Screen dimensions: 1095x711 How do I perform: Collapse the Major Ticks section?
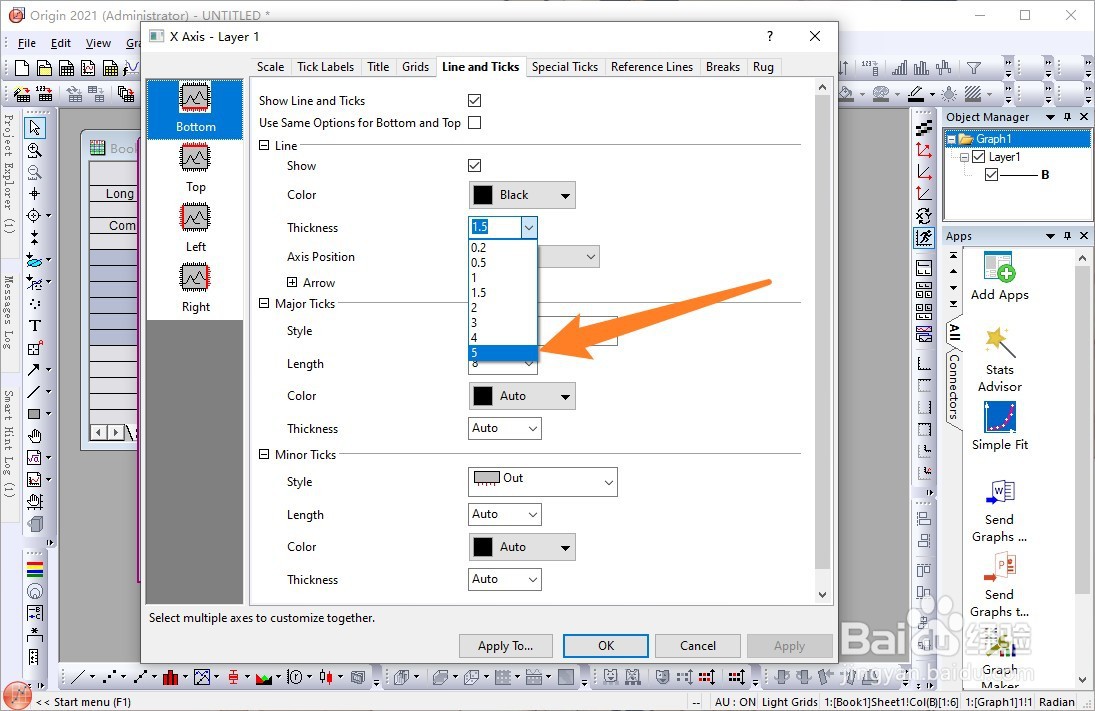pos(264,303)
